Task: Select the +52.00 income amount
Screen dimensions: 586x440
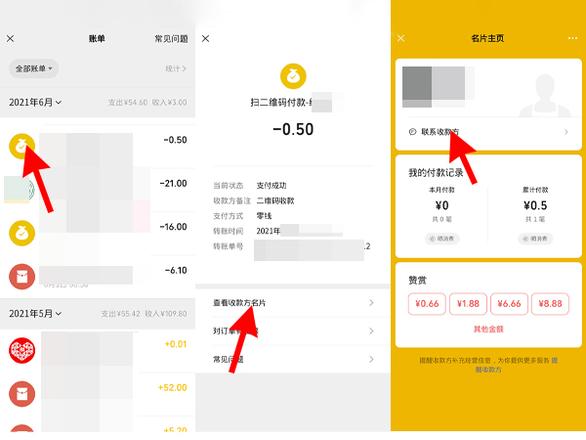Action: click(x=172, y=387)
